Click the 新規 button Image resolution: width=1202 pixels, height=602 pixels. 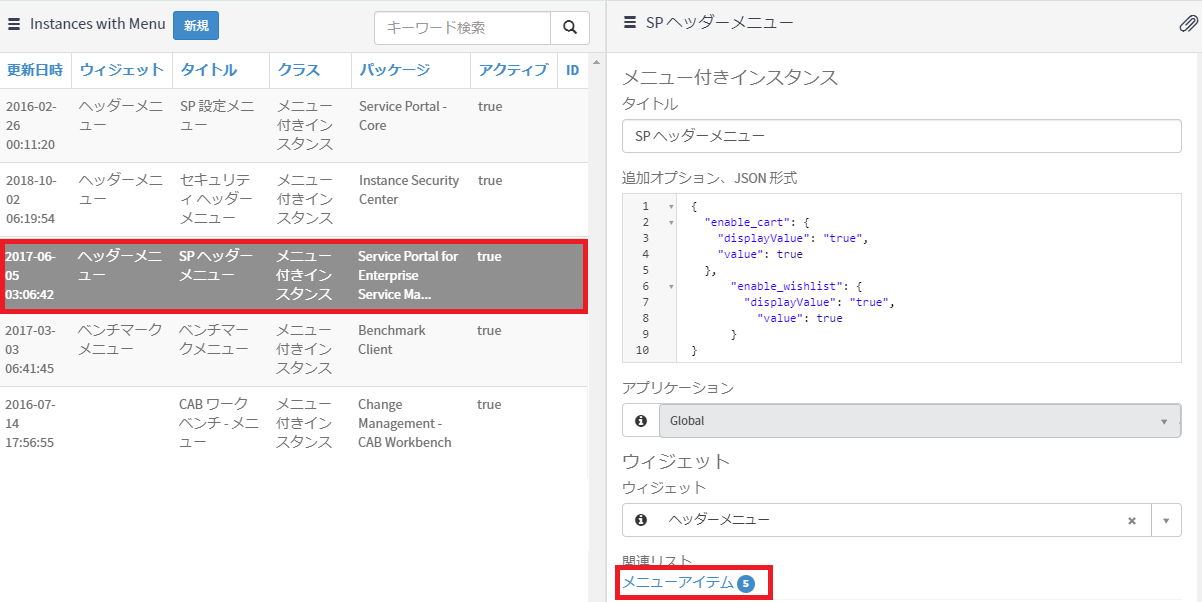196,26
